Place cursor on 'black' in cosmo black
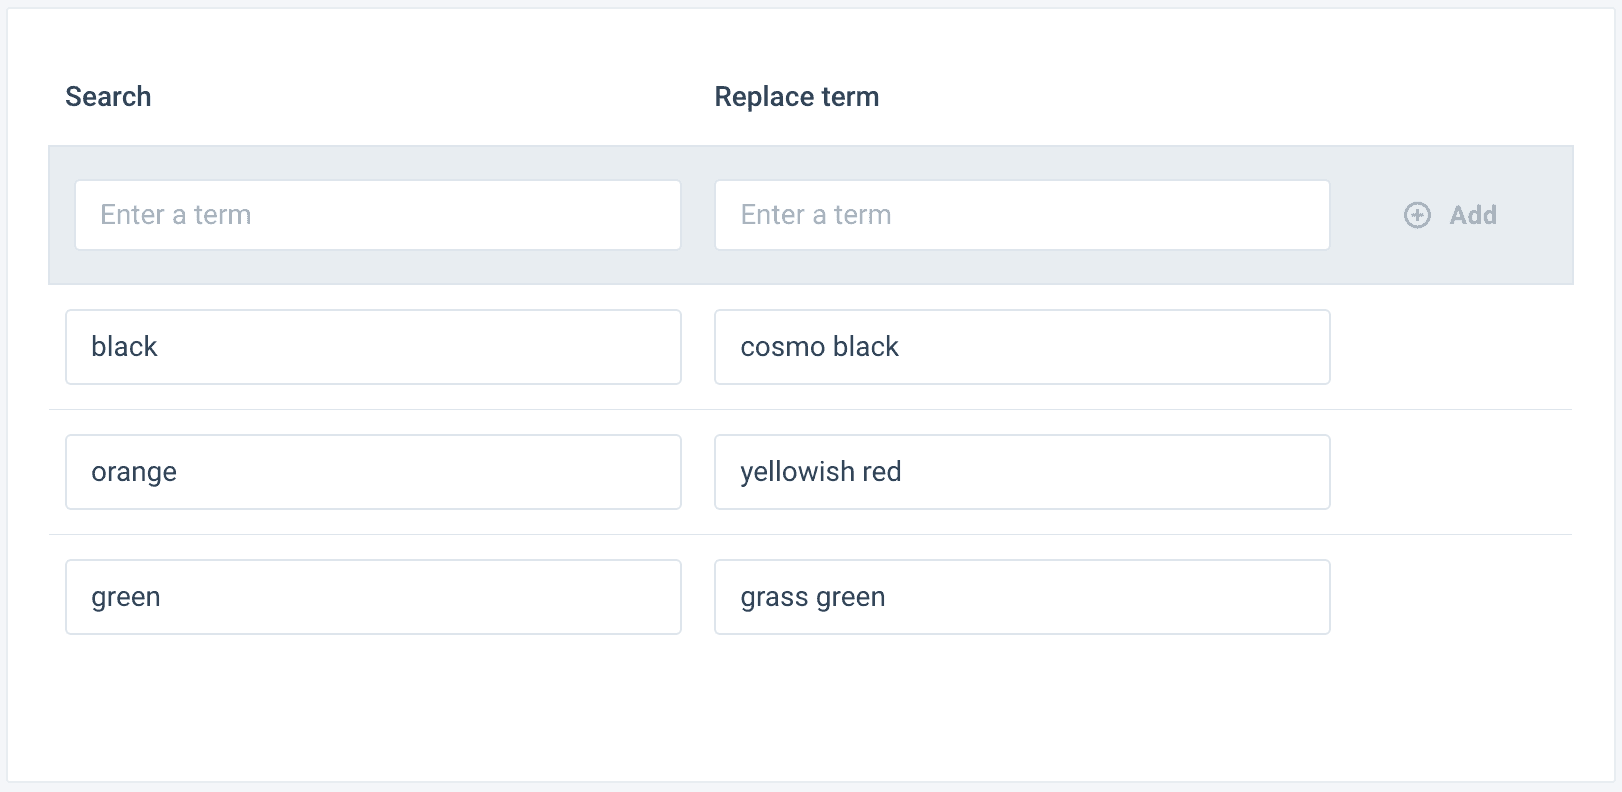The image size is (1622, 792). [x=866, y=347]
